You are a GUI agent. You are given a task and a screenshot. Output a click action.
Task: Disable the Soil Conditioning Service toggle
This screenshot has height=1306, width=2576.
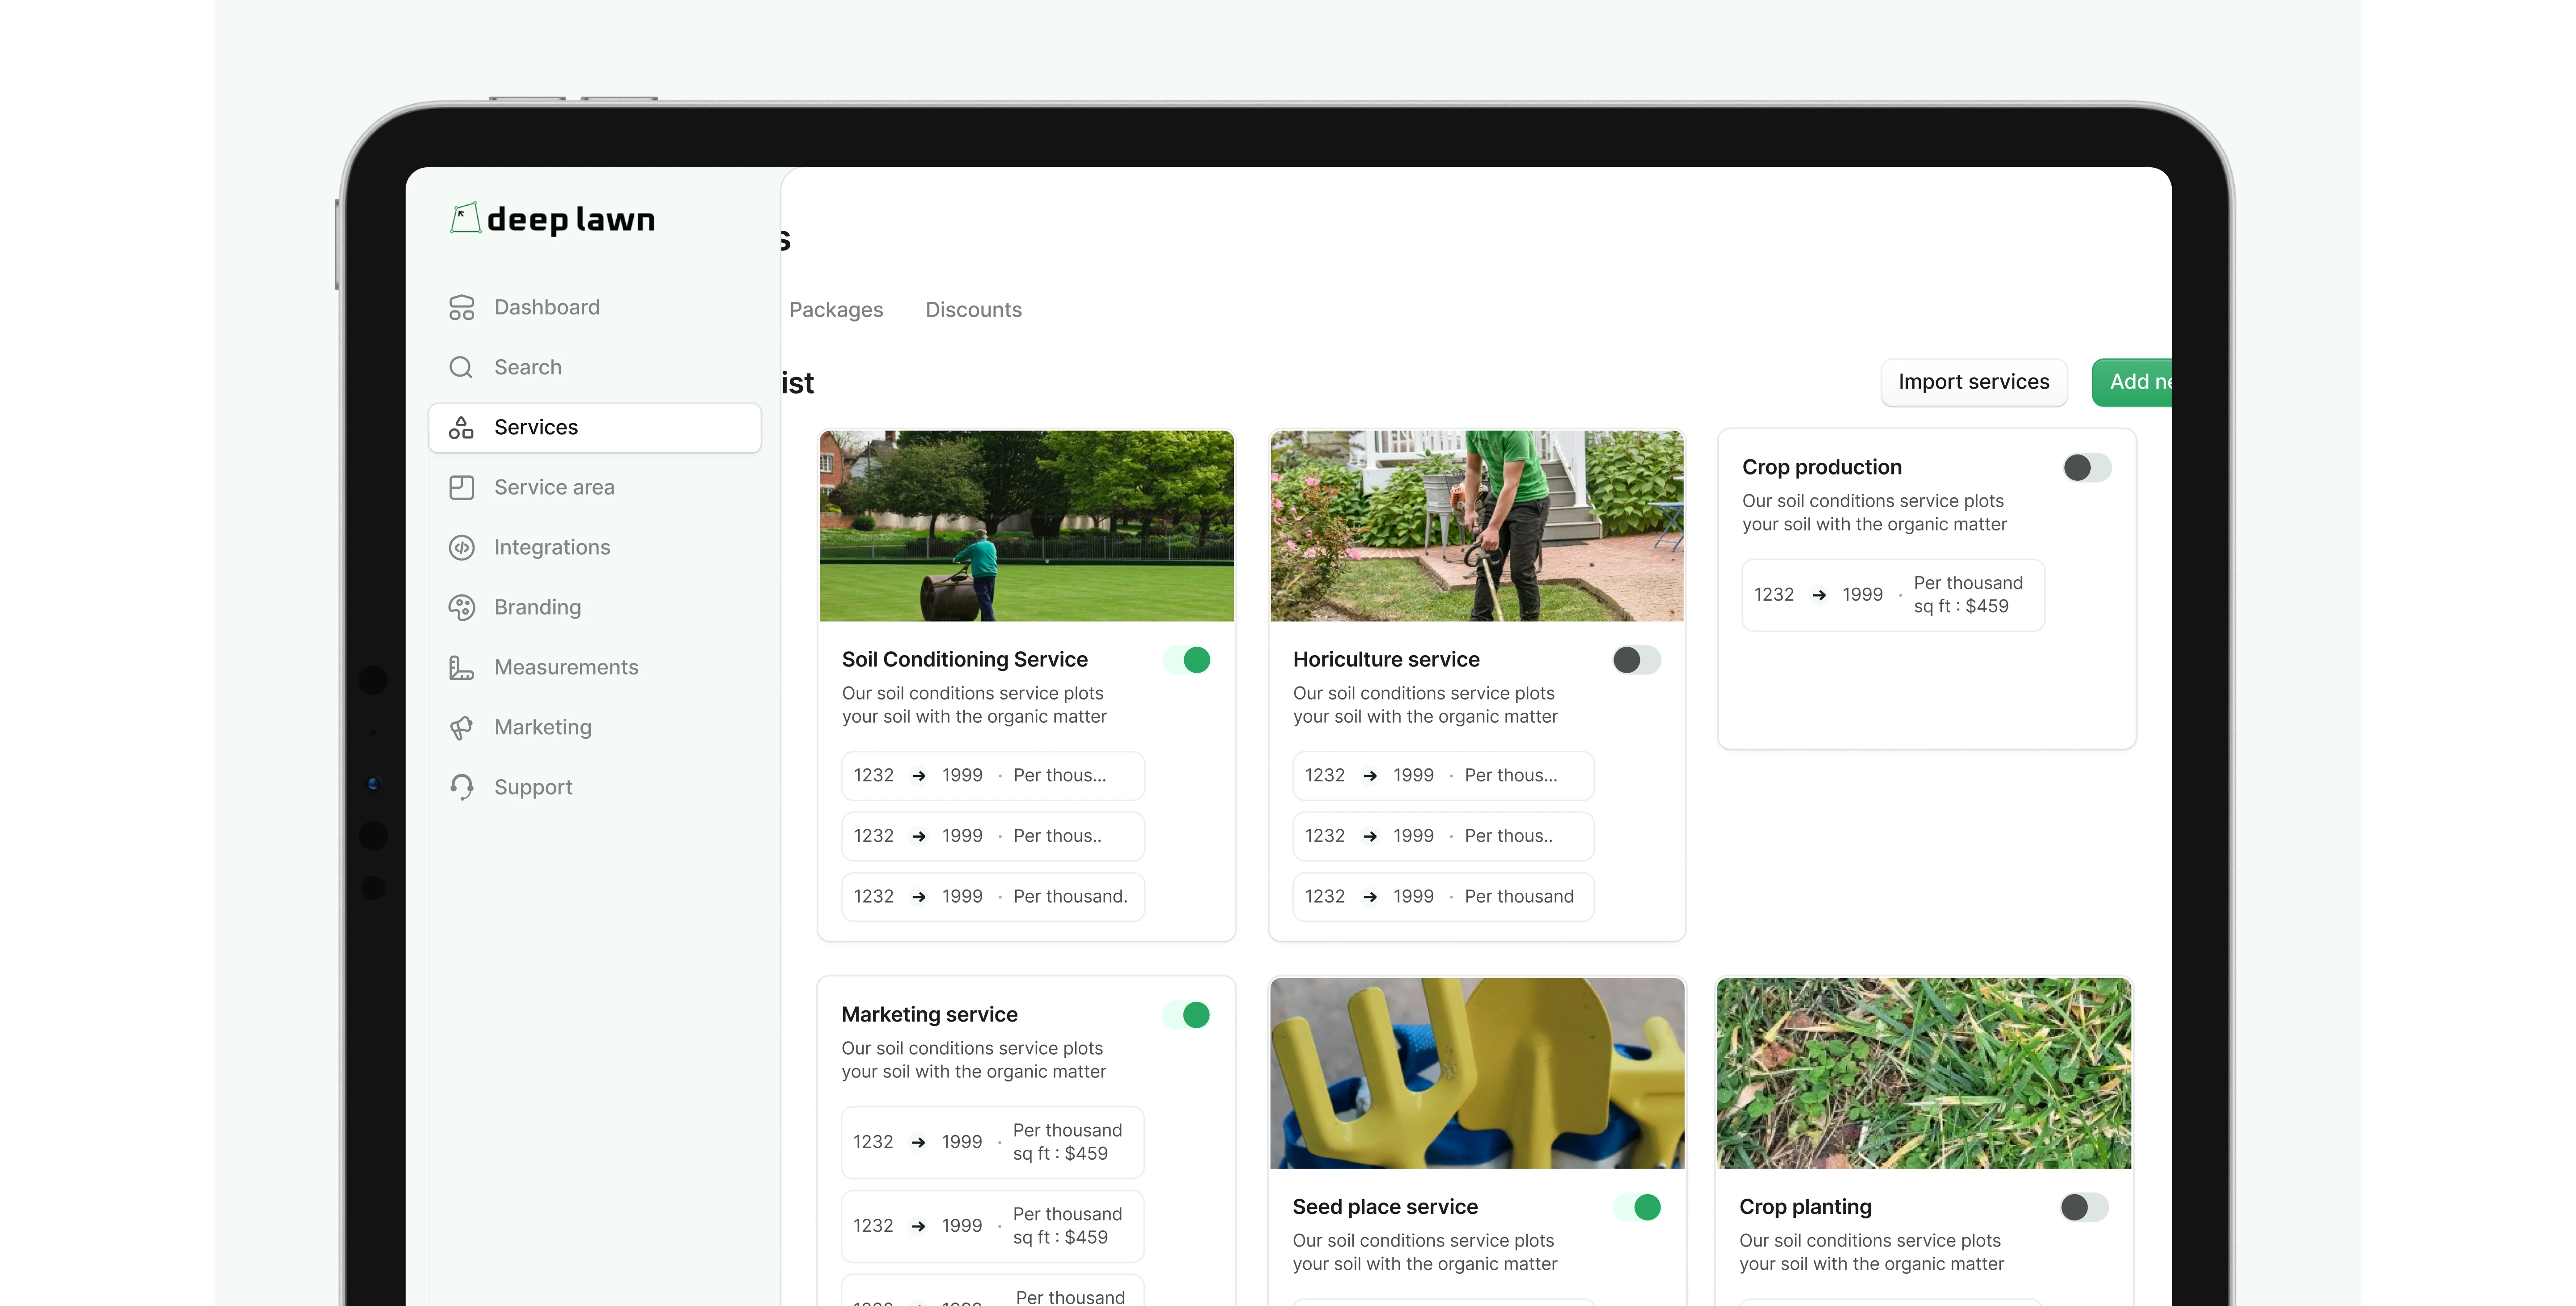tap(1187, 660)
